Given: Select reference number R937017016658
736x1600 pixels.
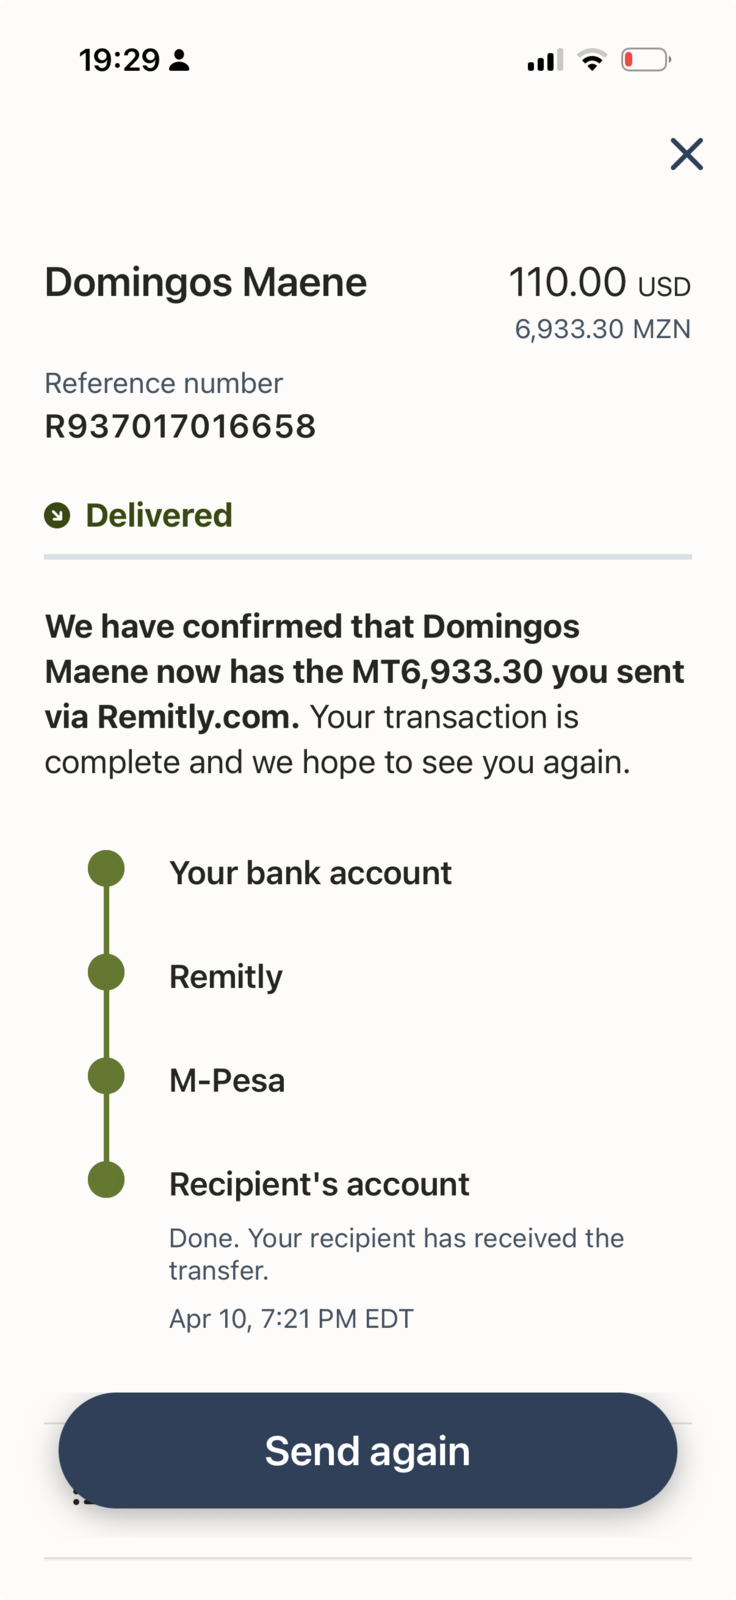Looking at the screenshot, I should pos(180,427).
